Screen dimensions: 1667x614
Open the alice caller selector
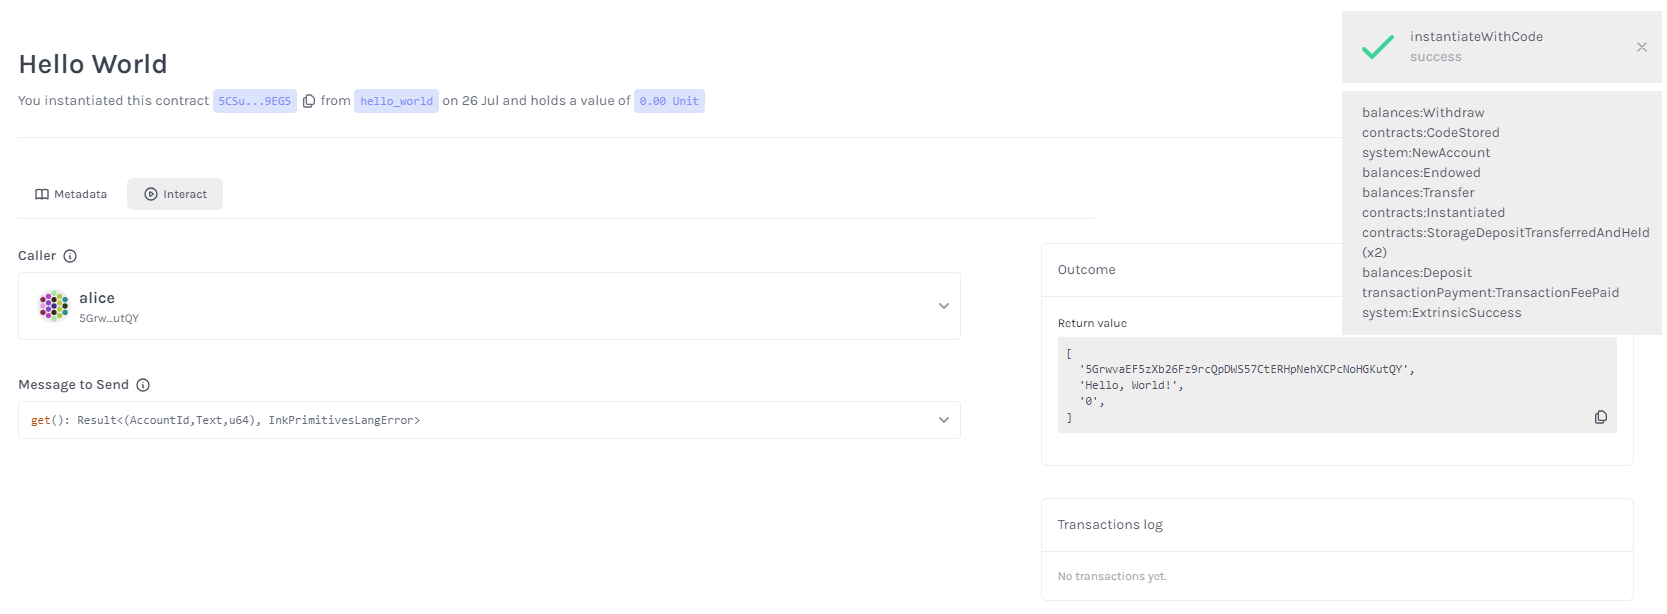(x=489, y=306)
